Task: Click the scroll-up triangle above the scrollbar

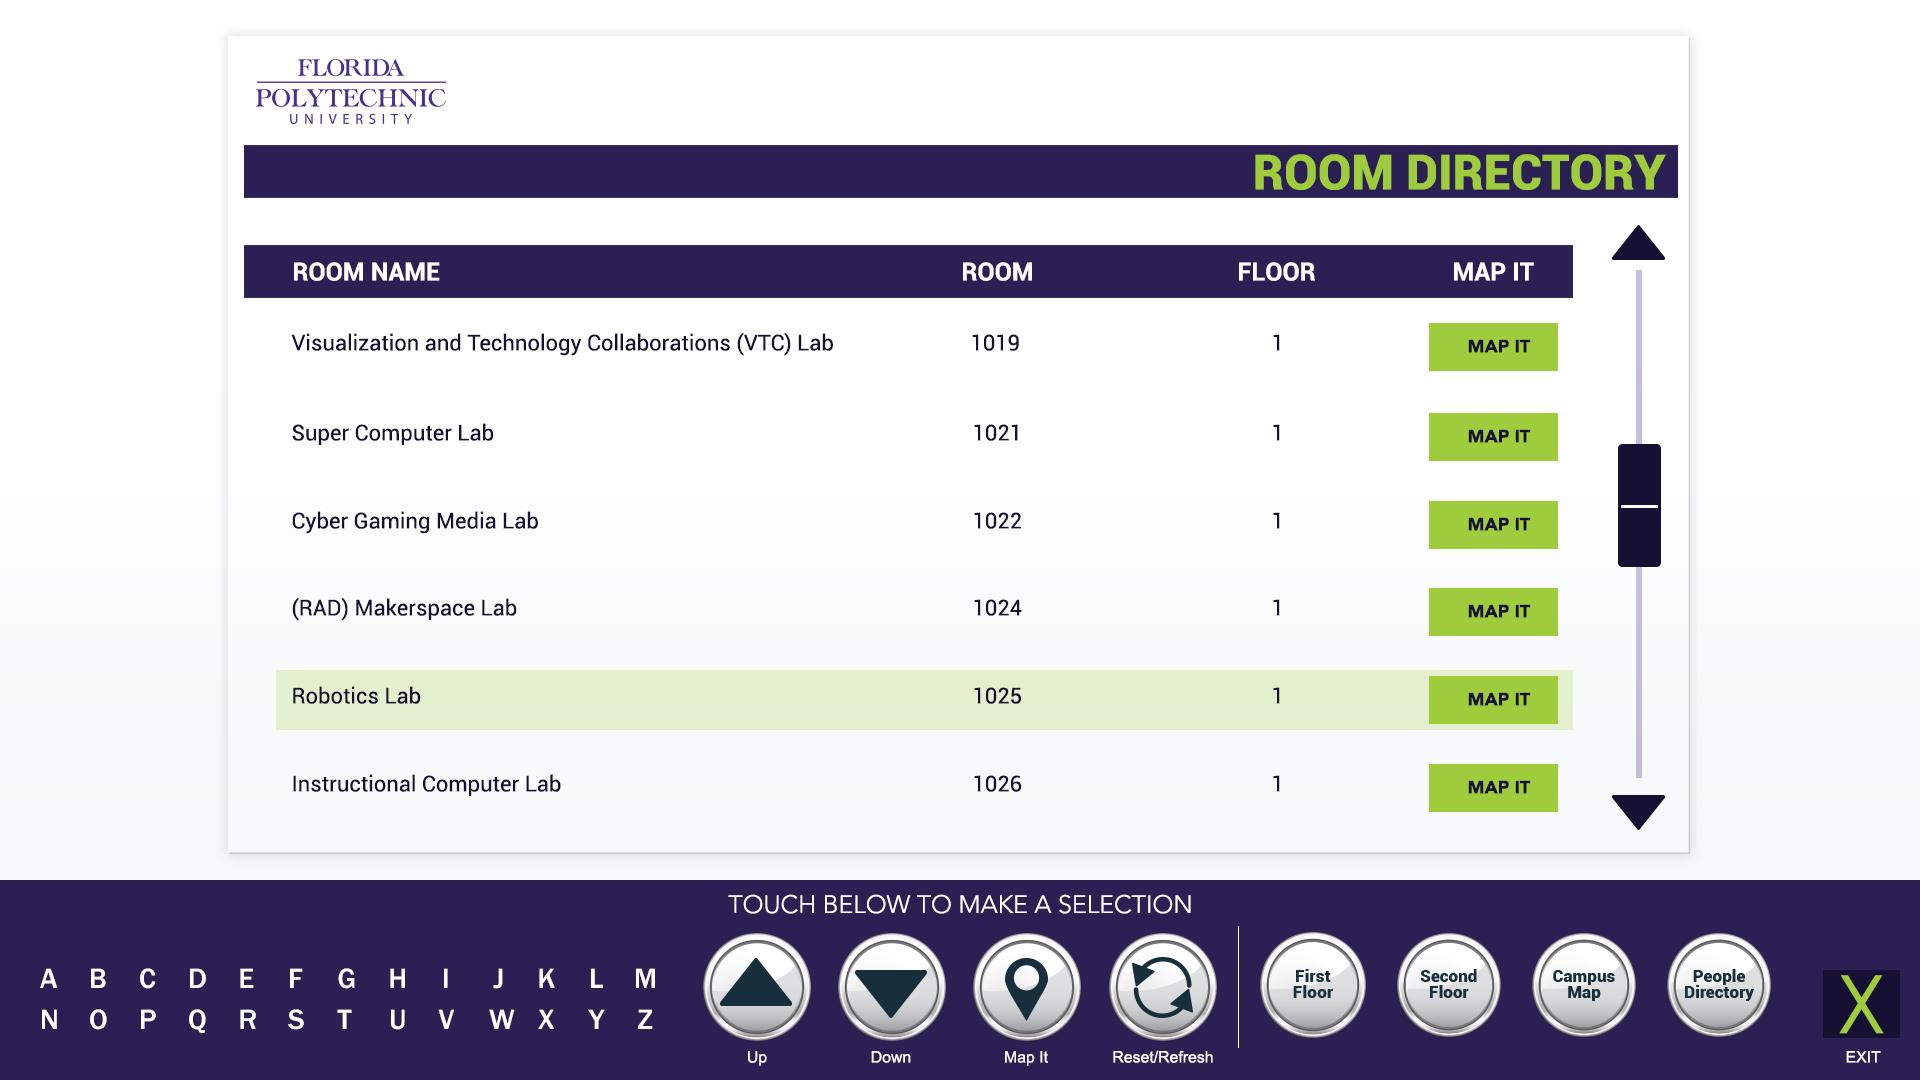Action: [x=1638, y=244]
